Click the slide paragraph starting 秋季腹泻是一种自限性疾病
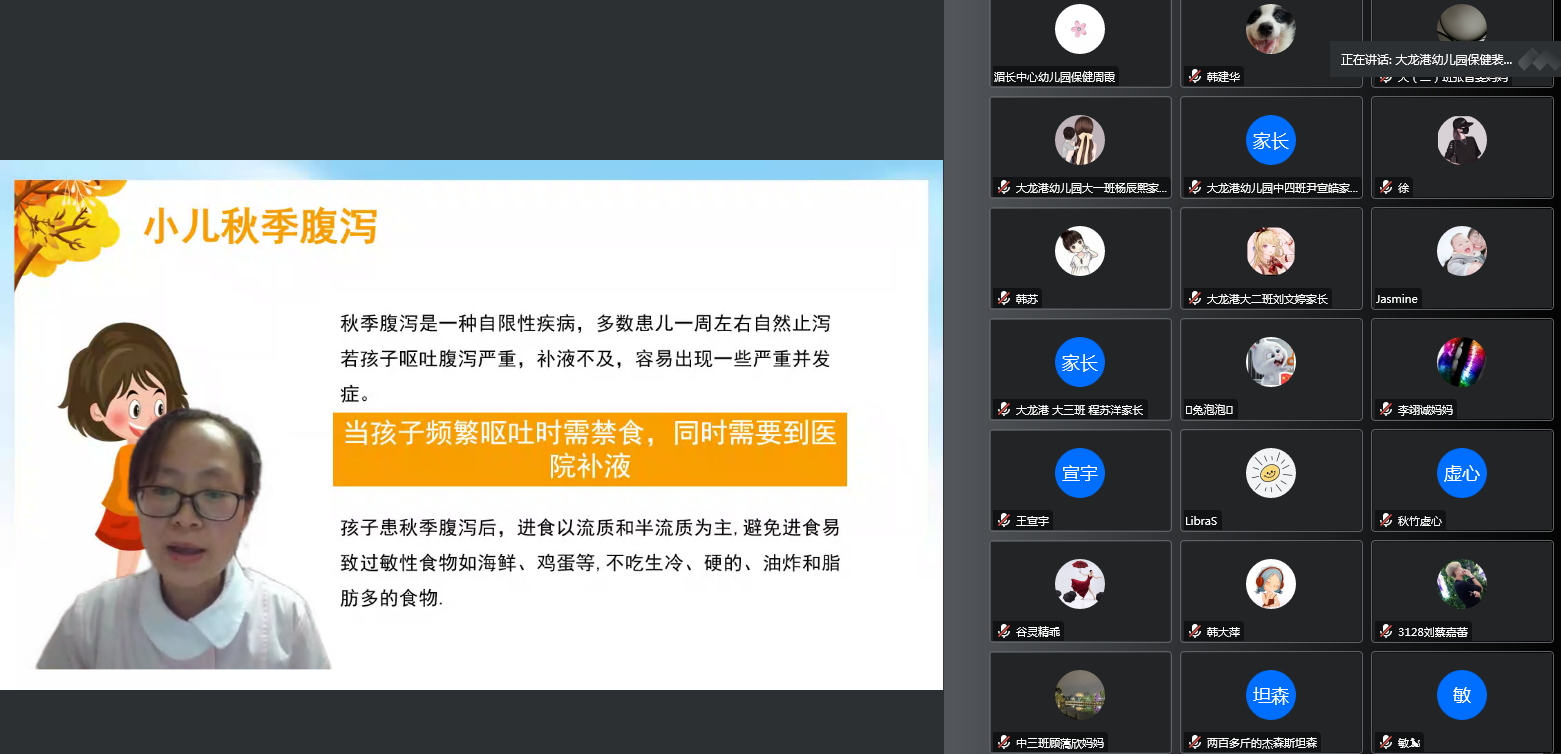 click(x=586, y=357)
